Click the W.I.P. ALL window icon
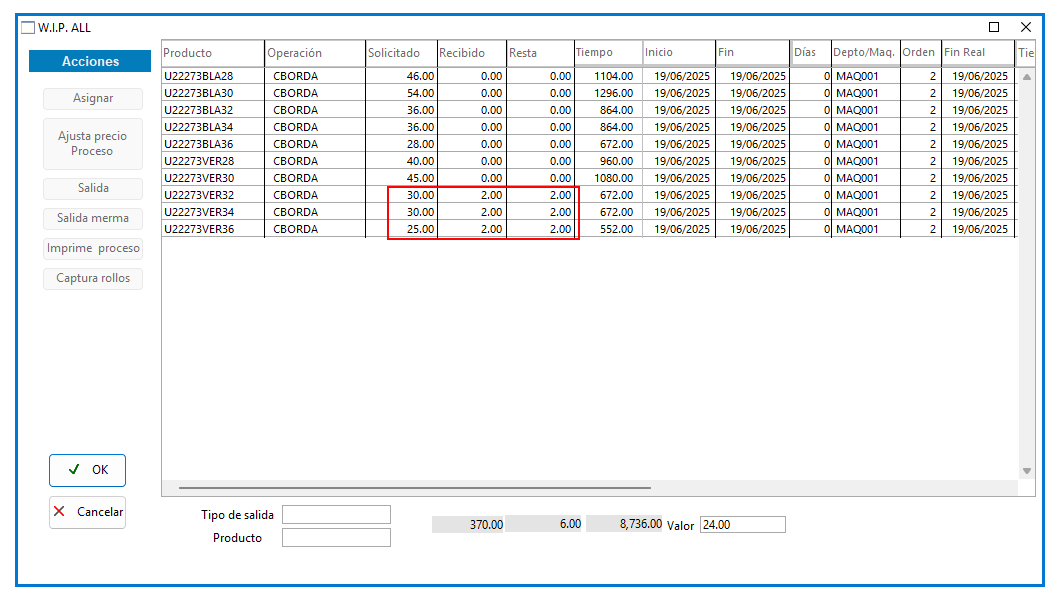Image resolution: width=1056 pixels, height=600 pixels. click(28, 28)
